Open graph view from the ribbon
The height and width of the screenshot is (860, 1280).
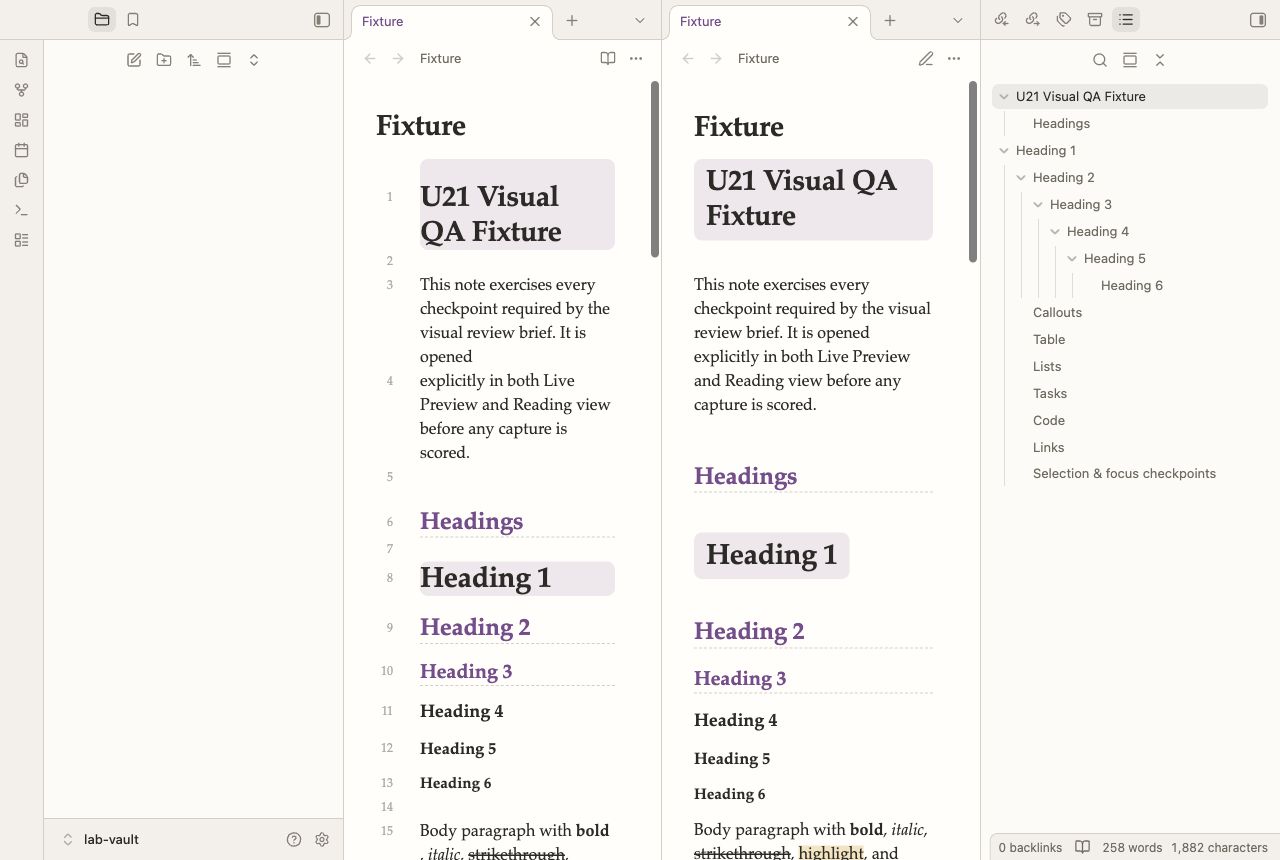(22, 90)
